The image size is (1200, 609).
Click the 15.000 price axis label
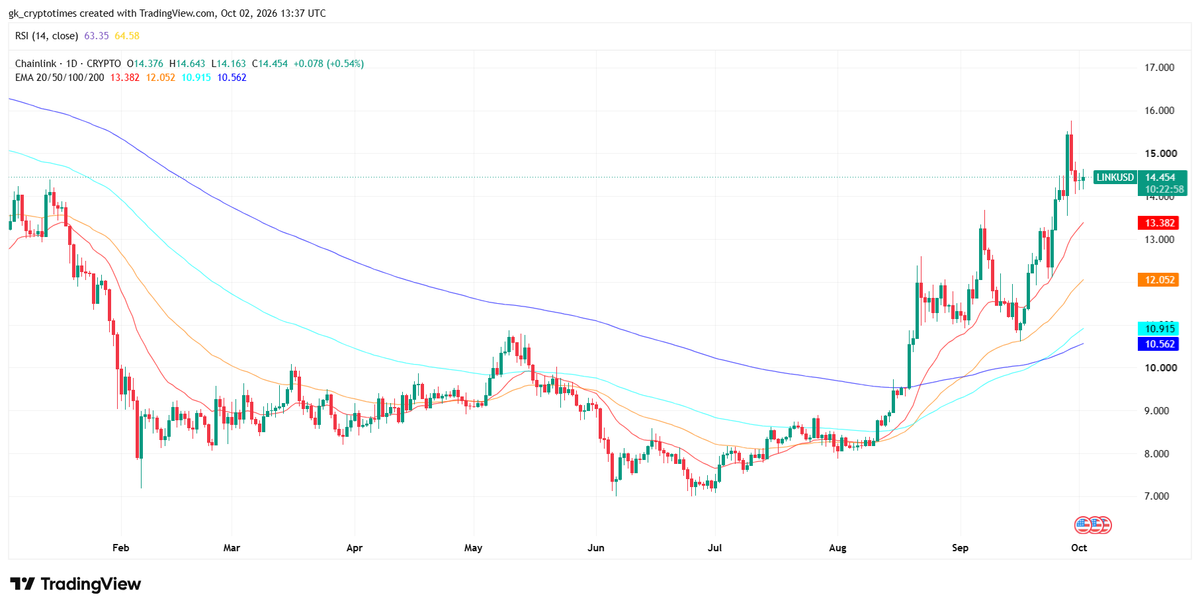(x=1159, y=154)
